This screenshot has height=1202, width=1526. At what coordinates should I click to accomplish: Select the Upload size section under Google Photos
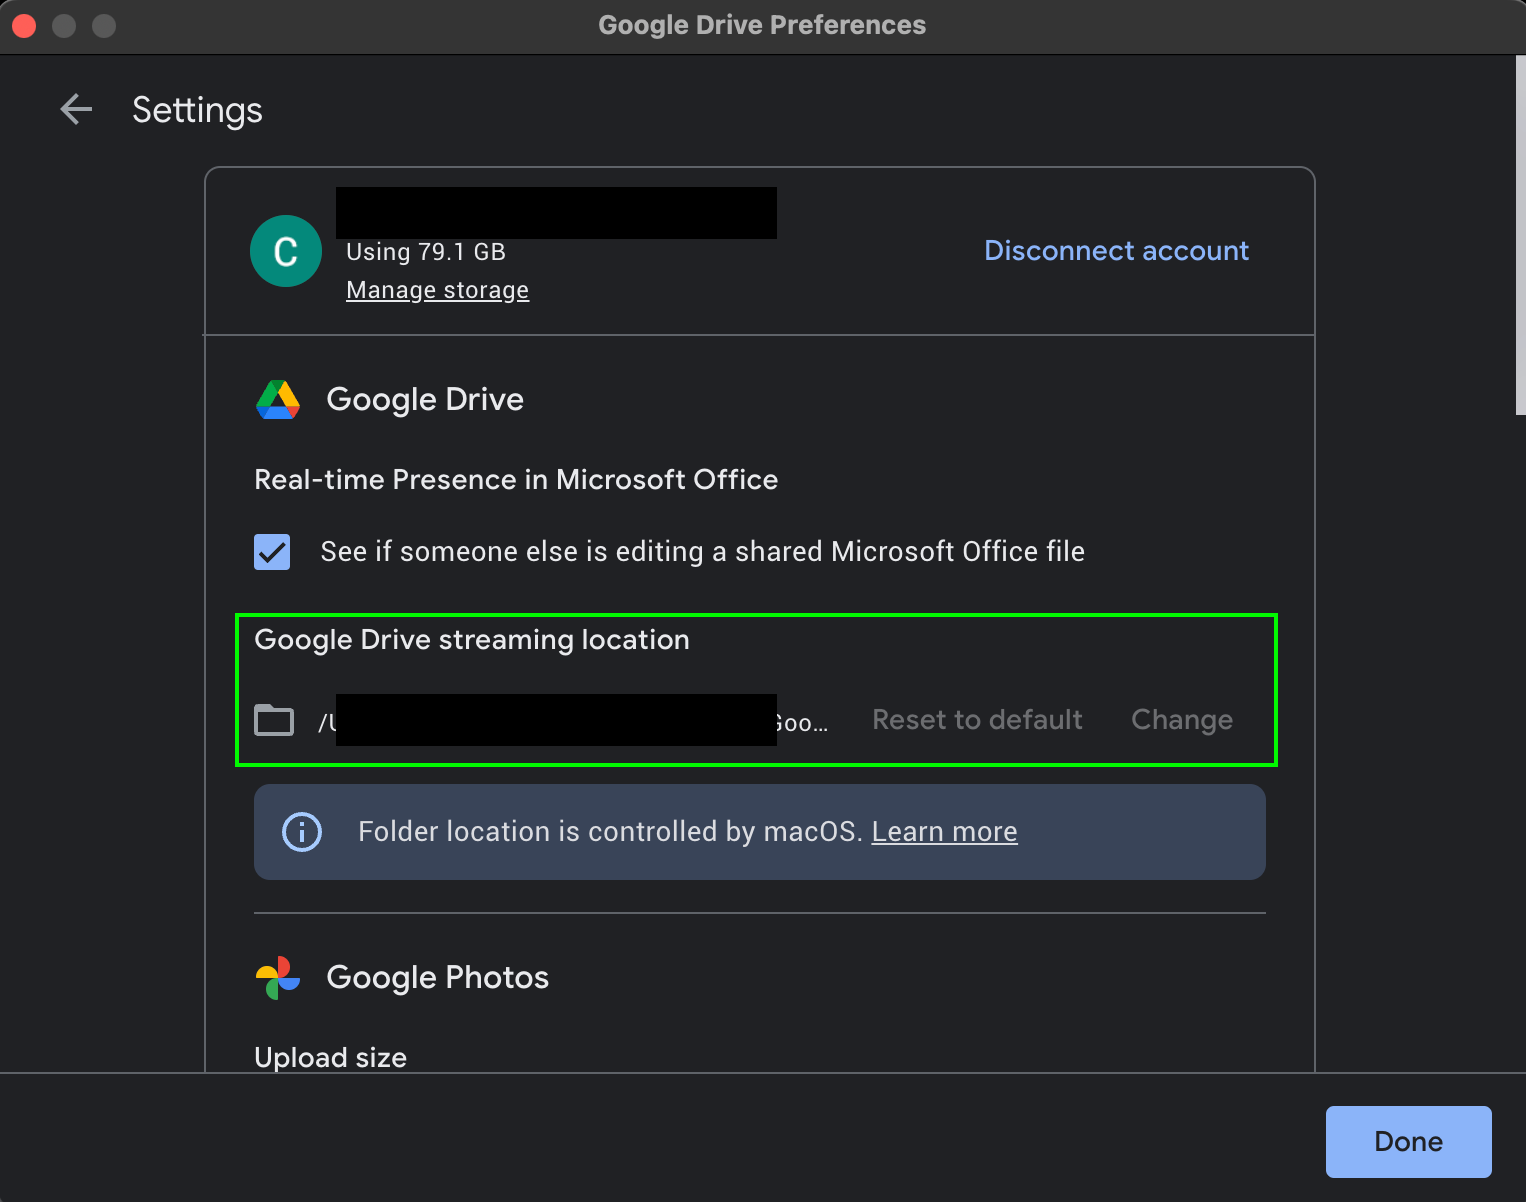[x=330, y=1057]
